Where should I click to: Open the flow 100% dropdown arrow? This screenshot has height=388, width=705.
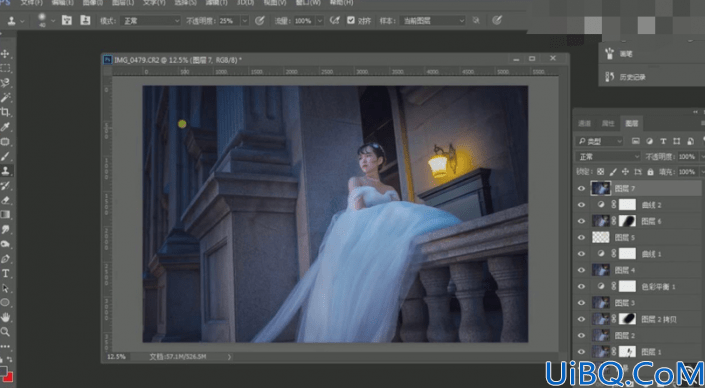pos(320,21)
